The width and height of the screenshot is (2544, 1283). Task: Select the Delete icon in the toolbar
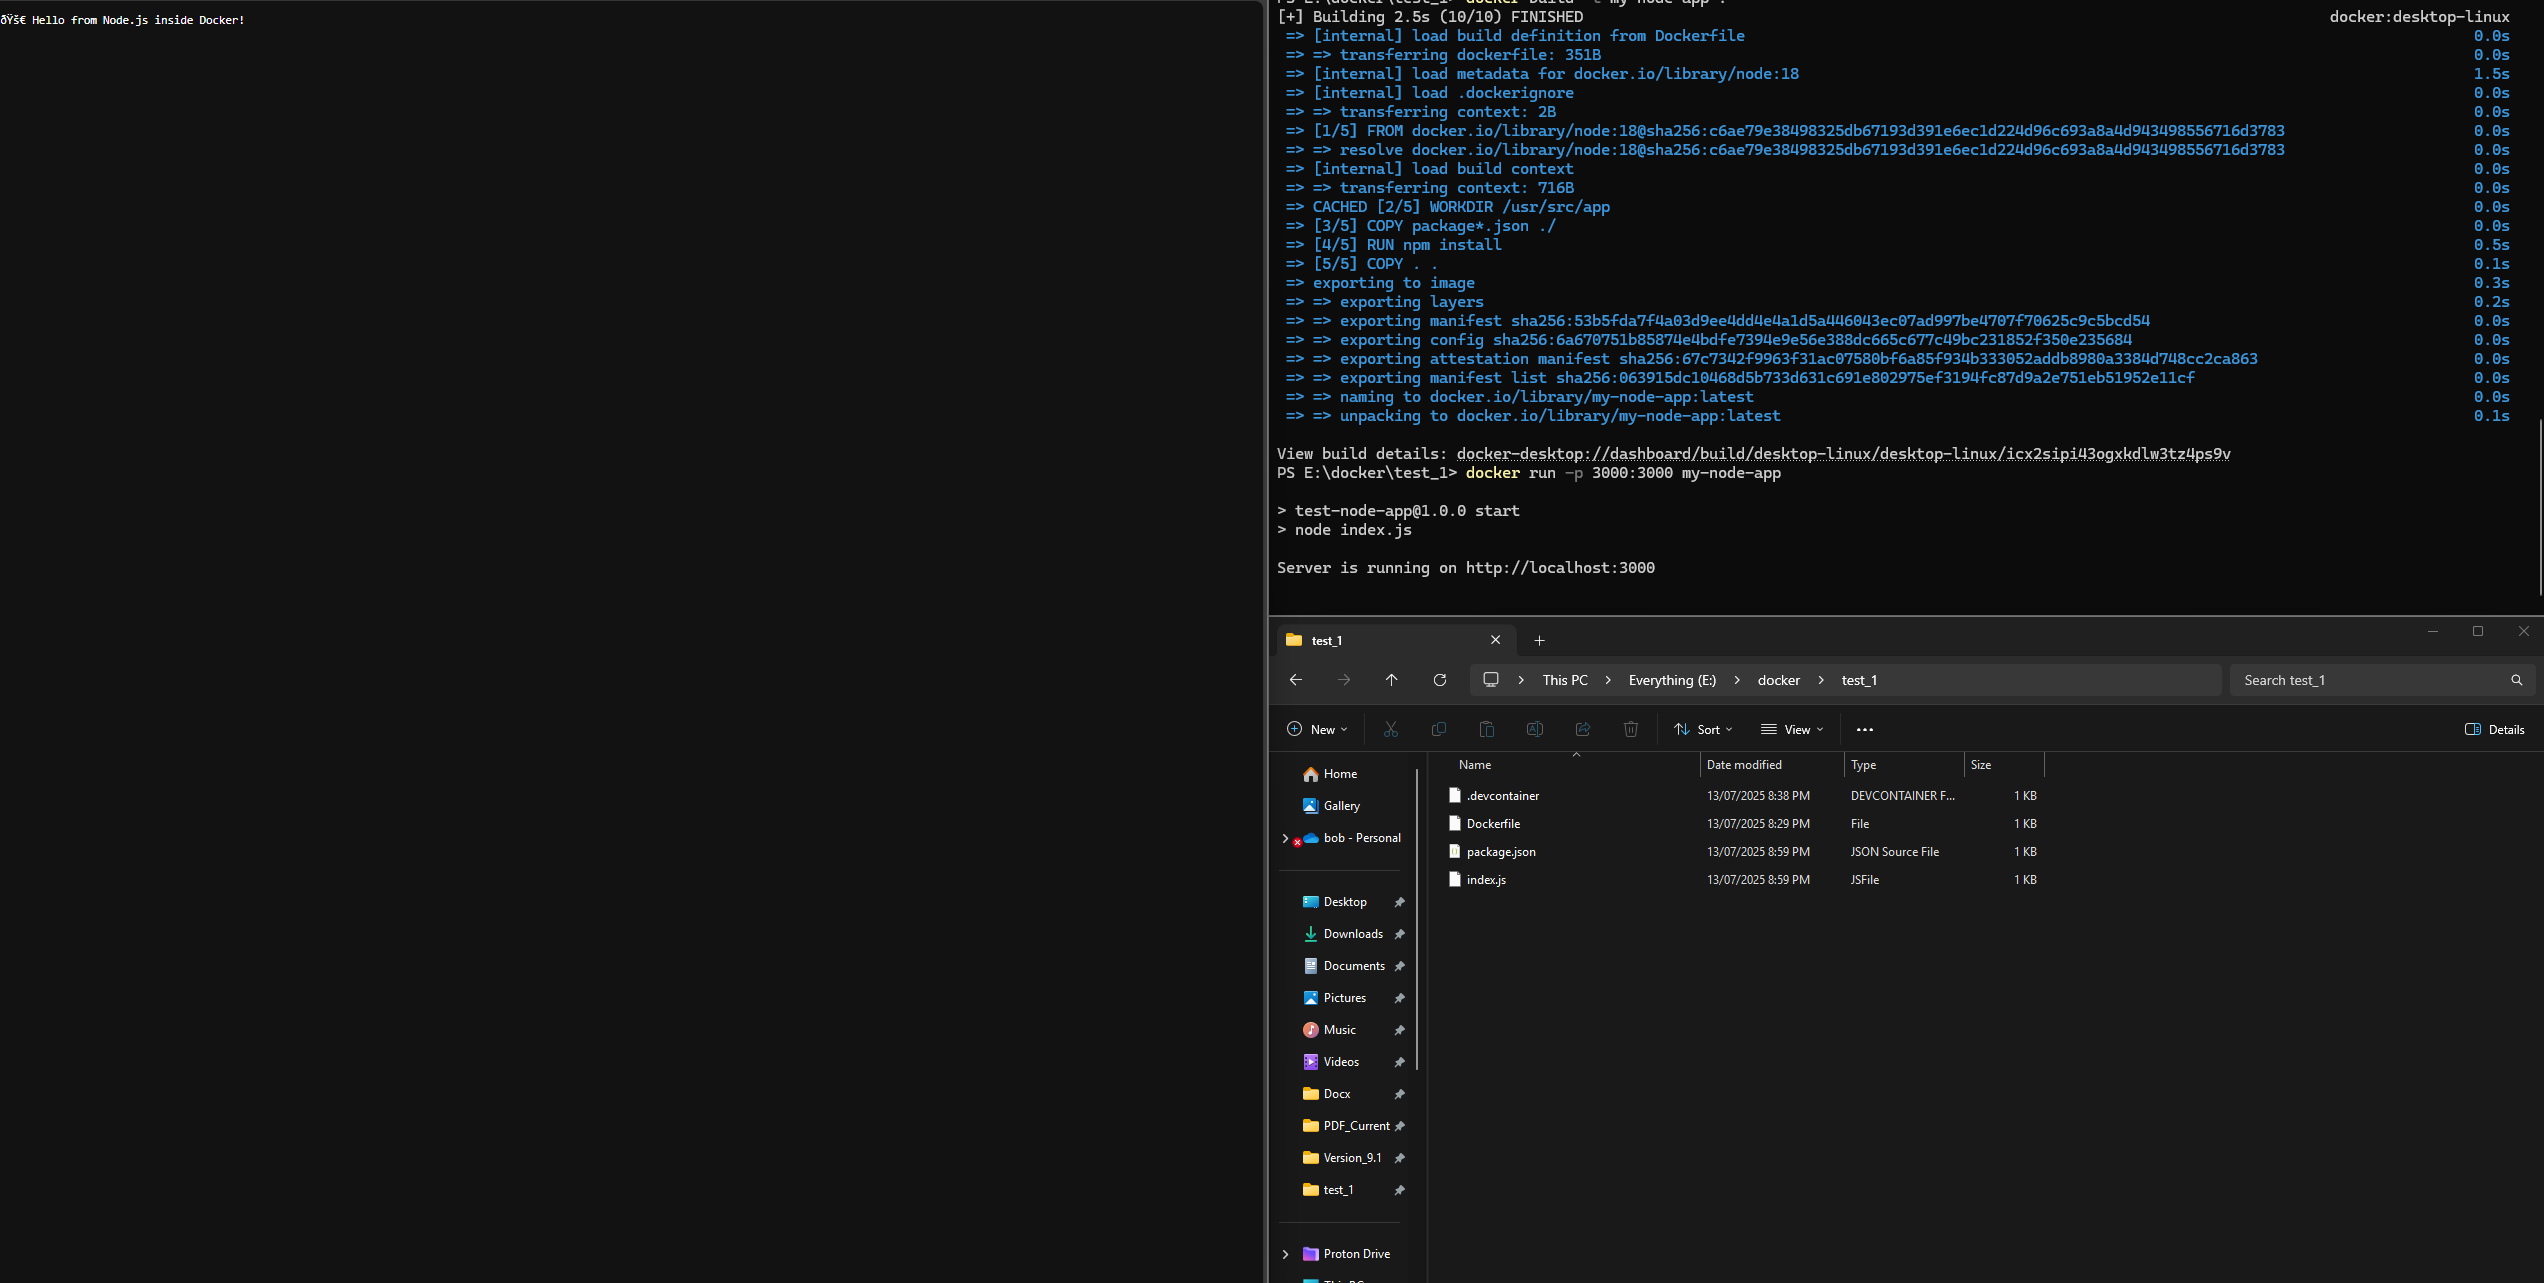1631,729
